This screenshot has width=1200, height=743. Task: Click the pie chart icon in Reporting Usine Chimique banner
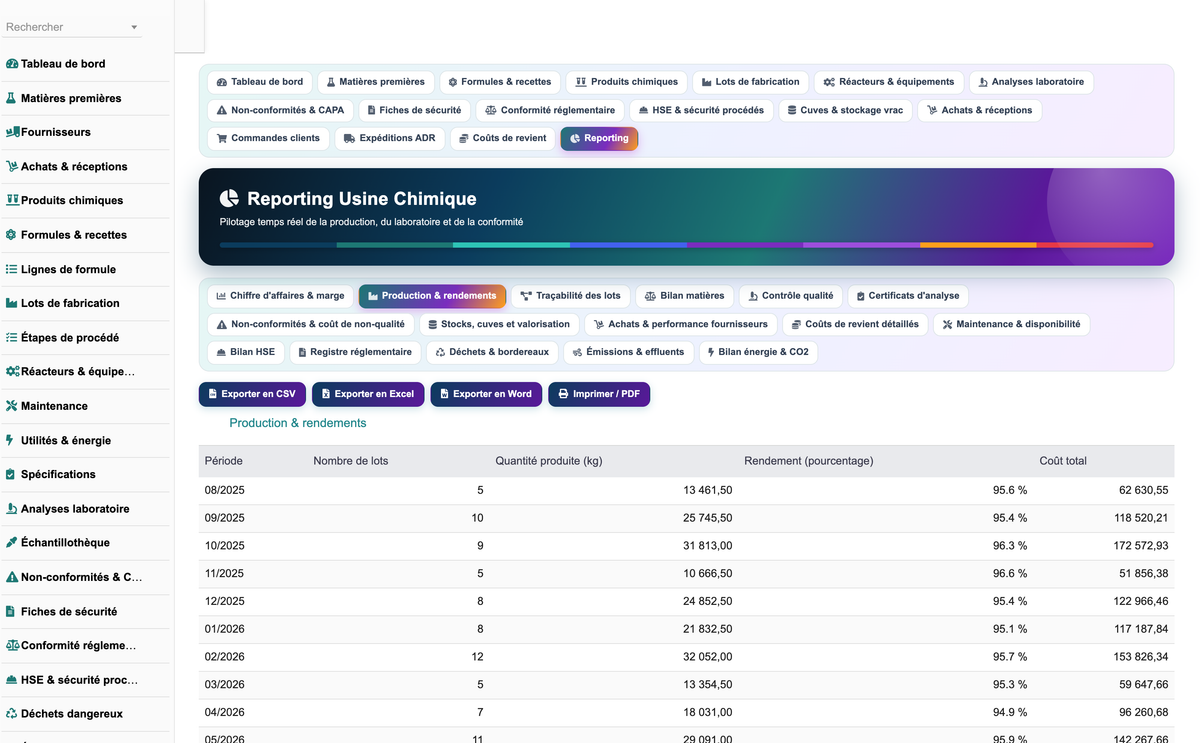coord(229,199)
